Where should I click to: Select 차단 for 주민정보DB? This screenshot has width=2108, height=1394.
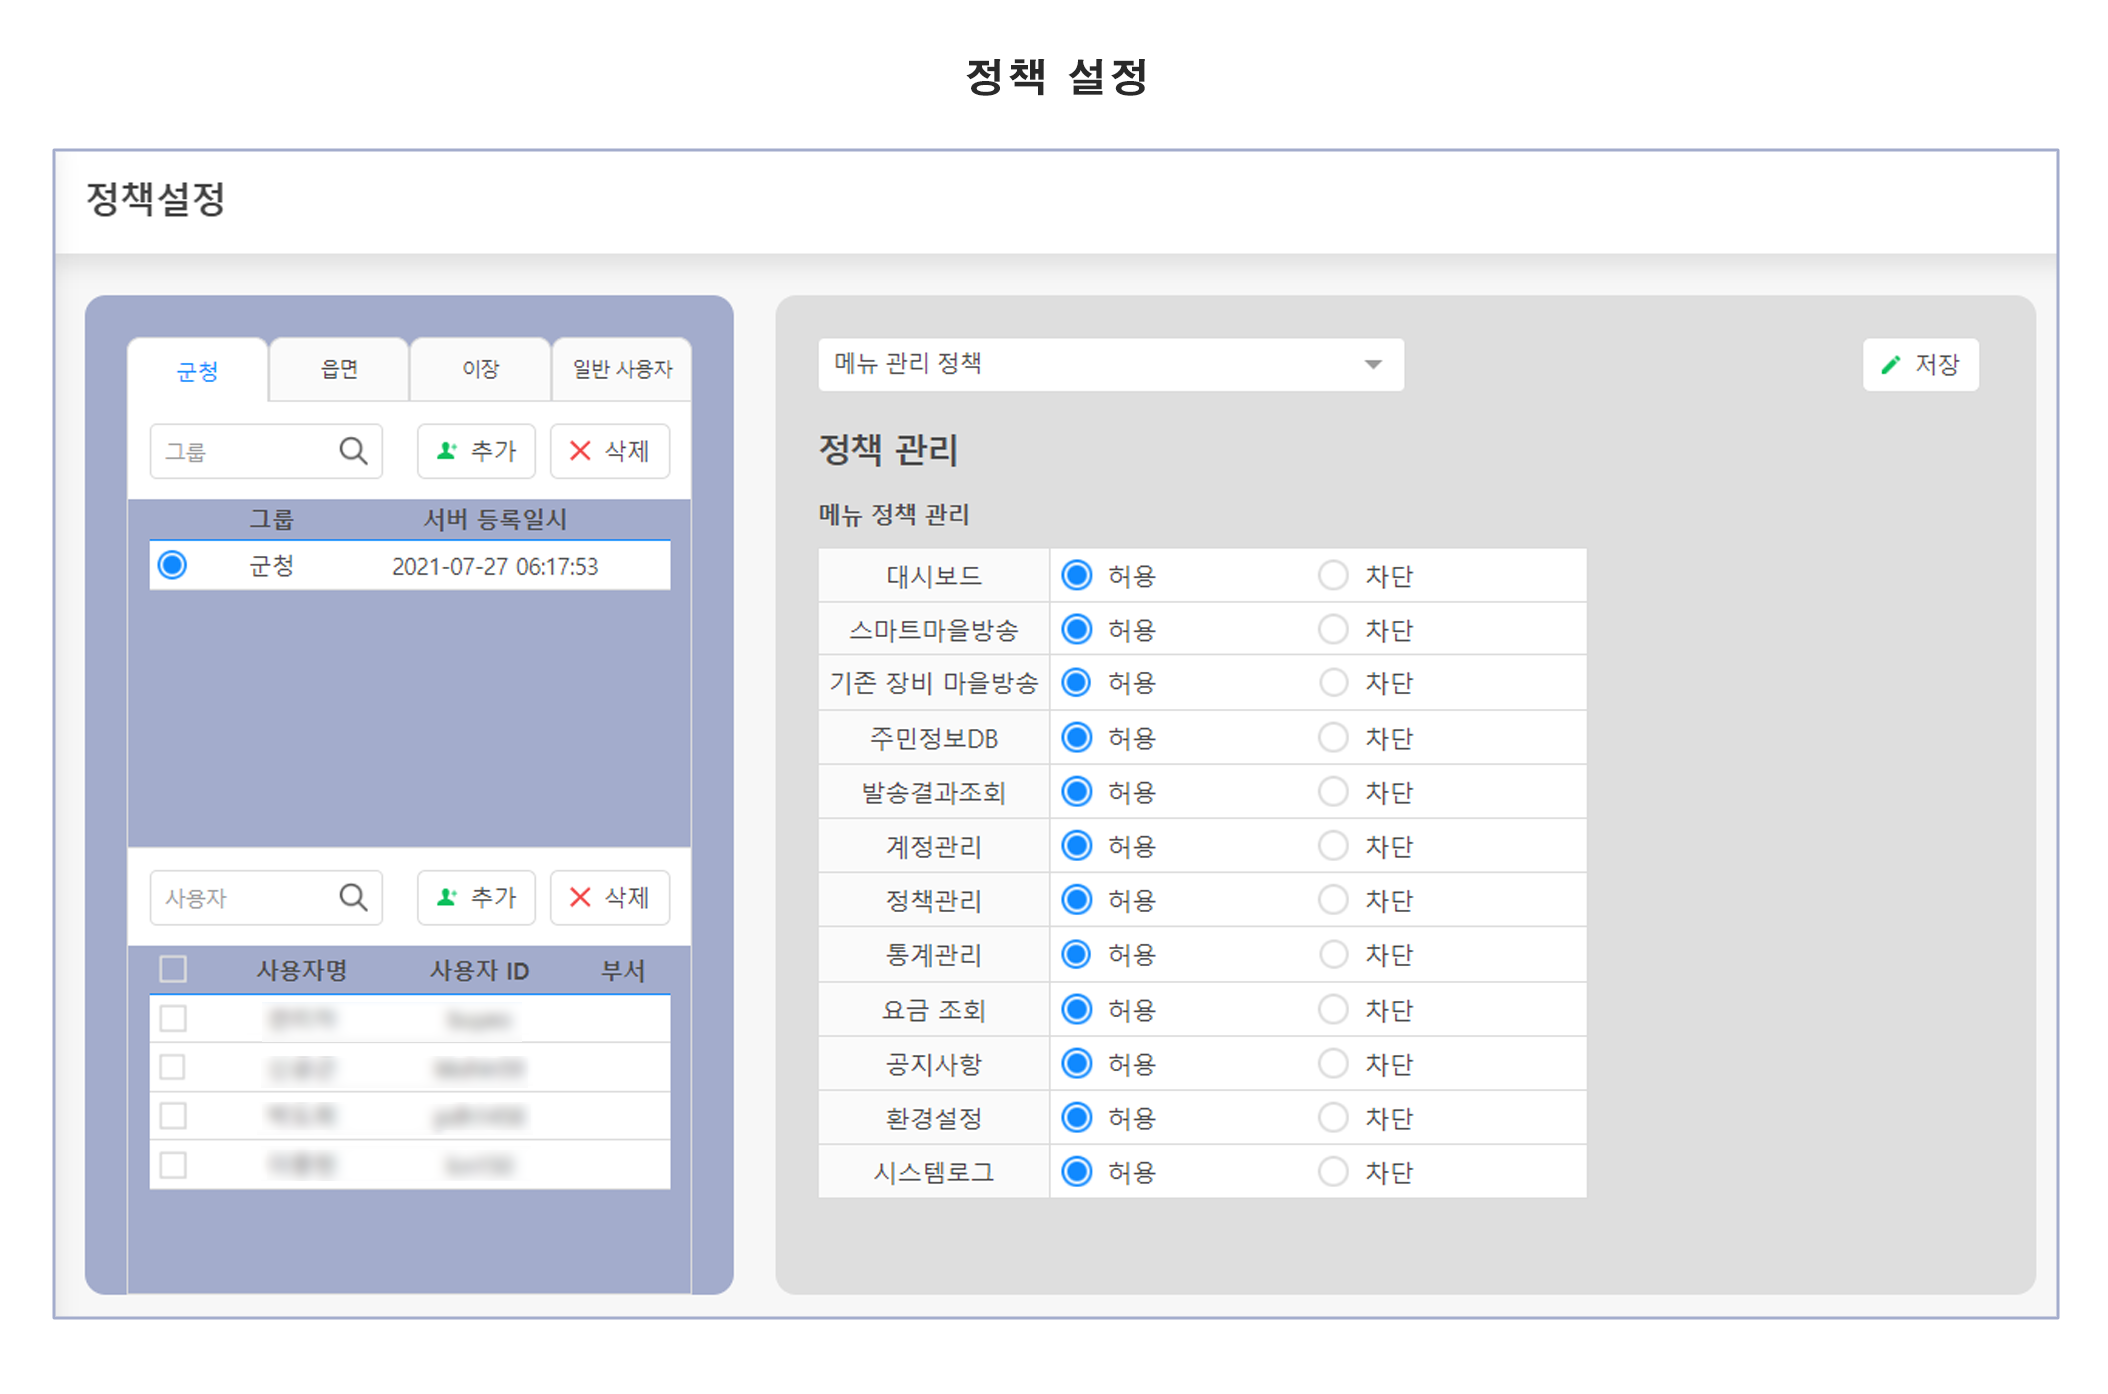tap(1333, 738)
